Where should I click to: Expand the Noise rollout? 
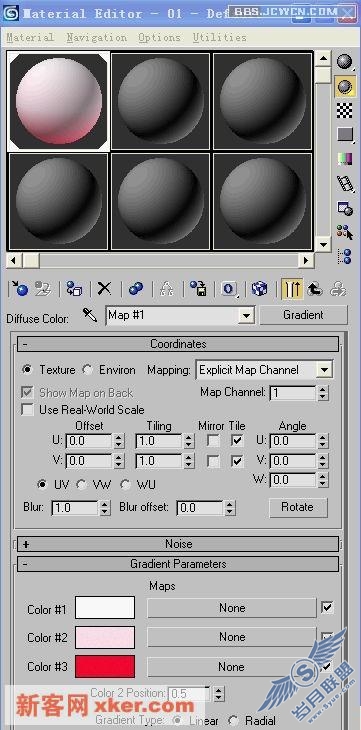pyautogui.click(x=178, y=544)
